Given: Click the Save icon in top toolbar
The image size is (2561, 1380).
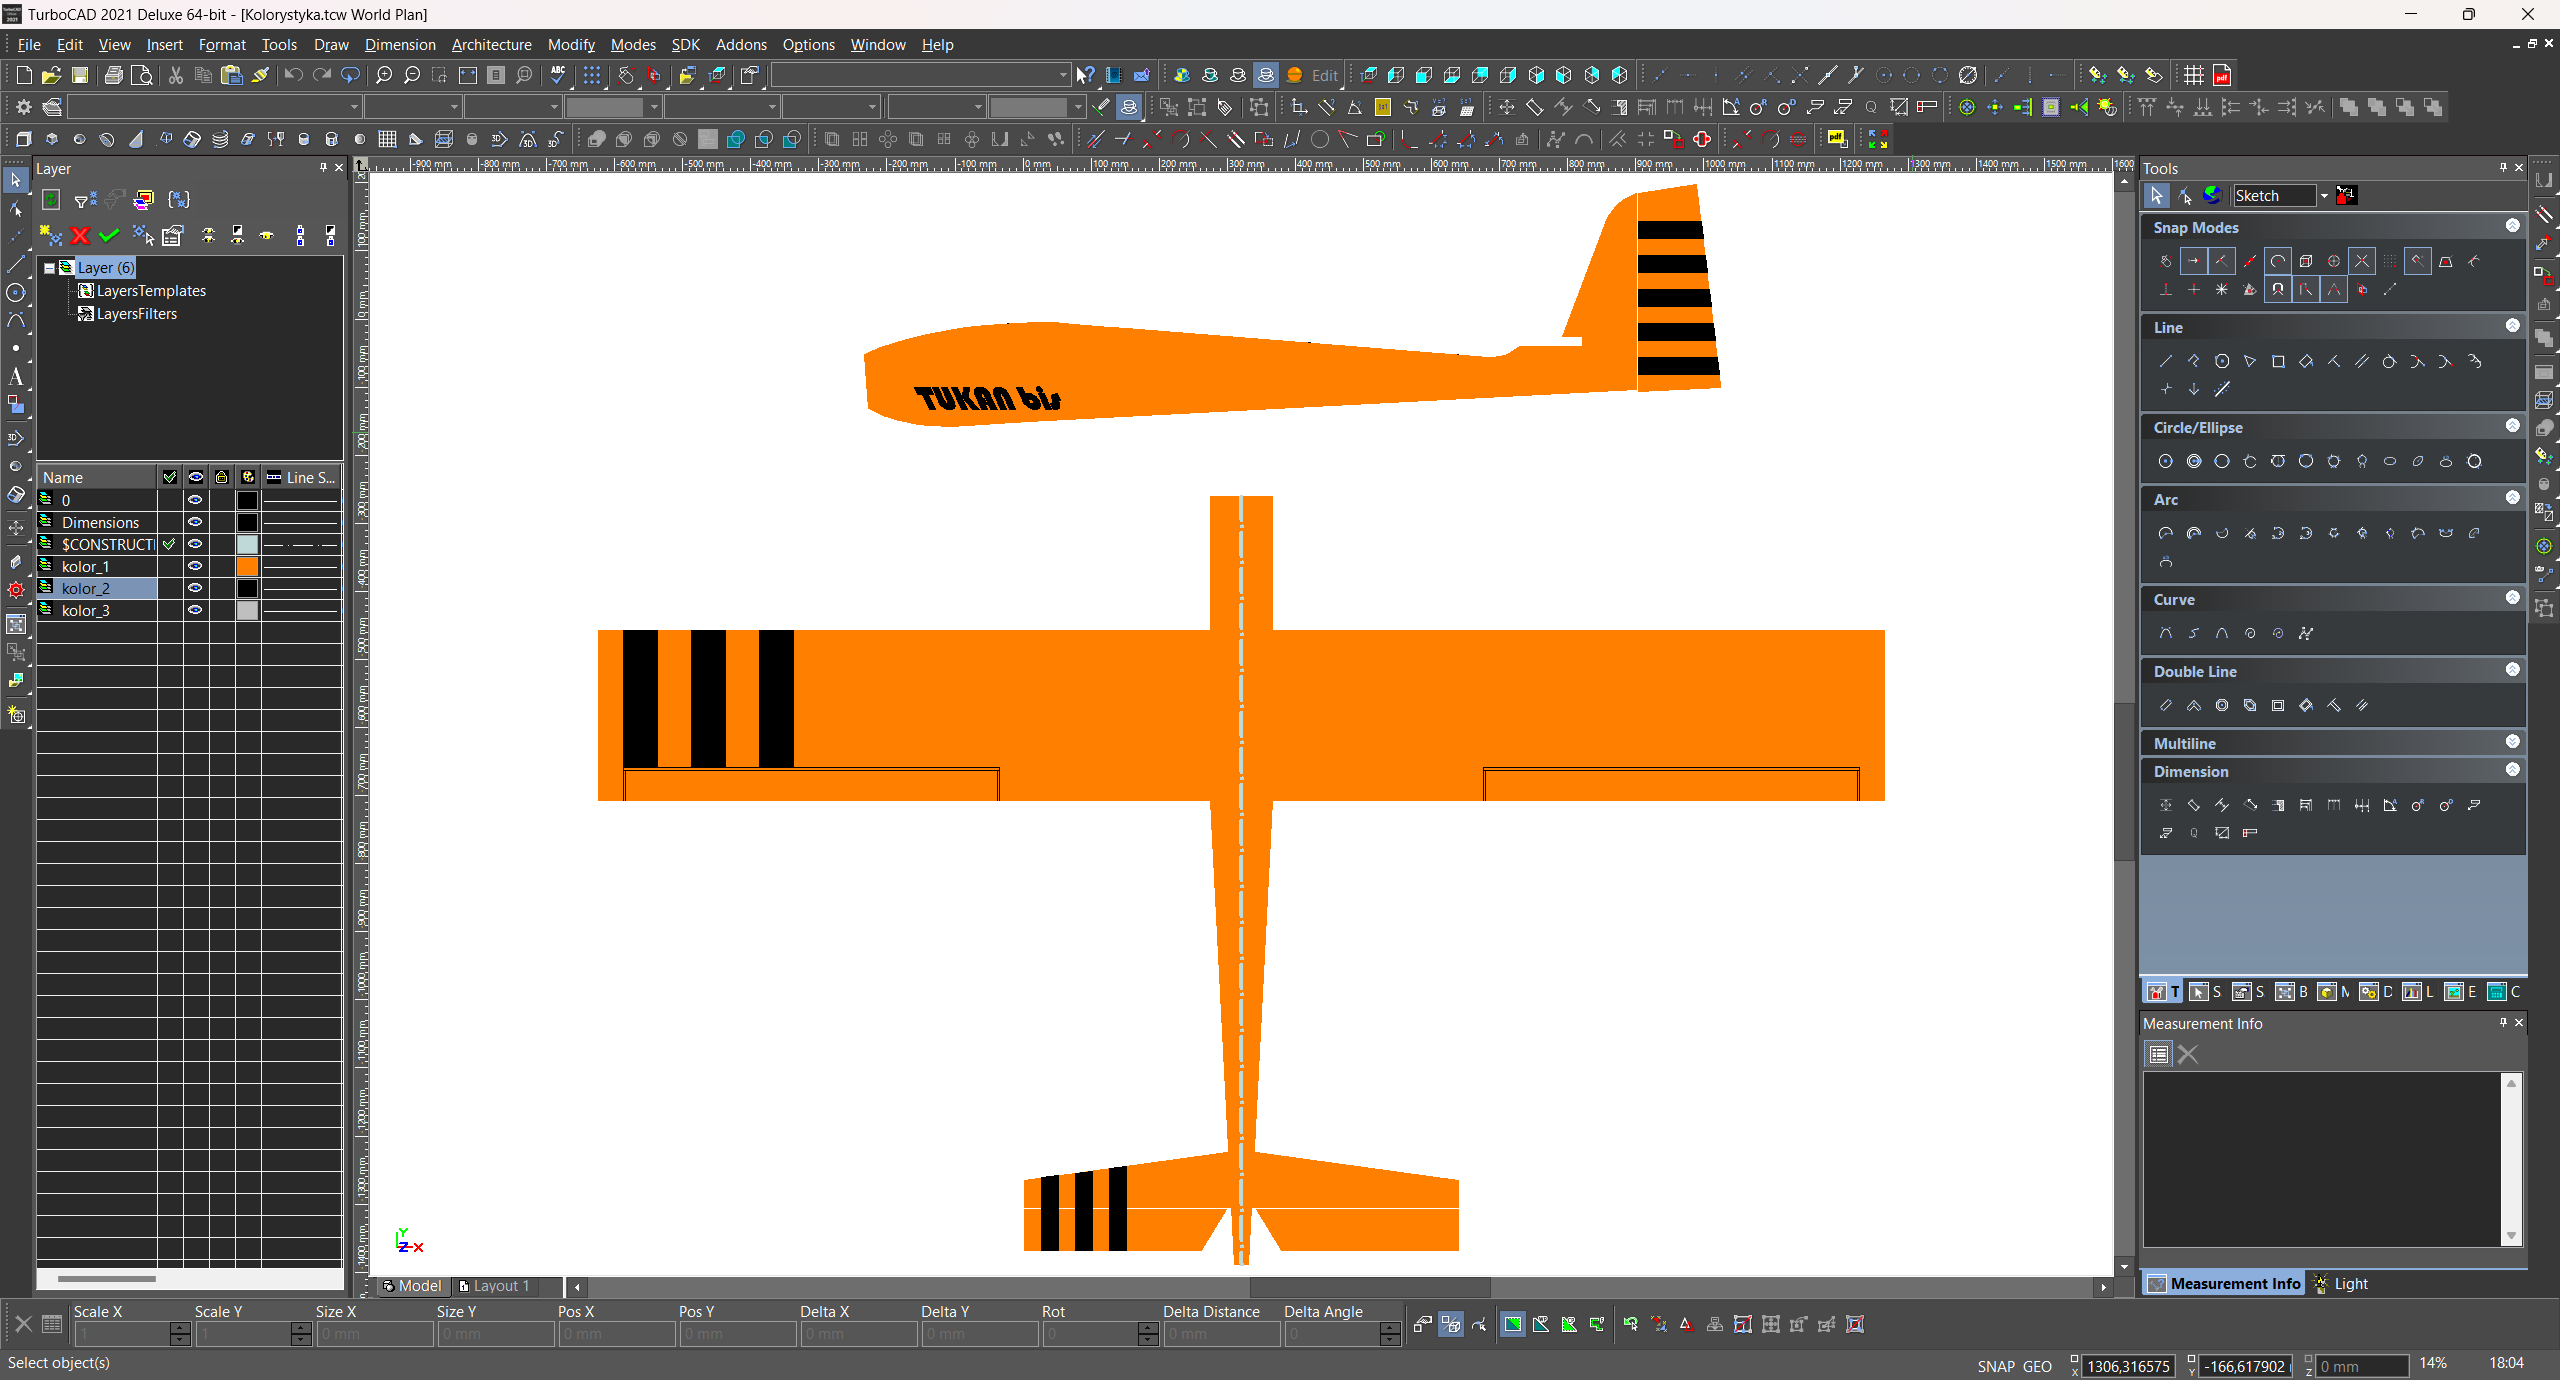Looking at the screenshot, I should tap(80, 75).
